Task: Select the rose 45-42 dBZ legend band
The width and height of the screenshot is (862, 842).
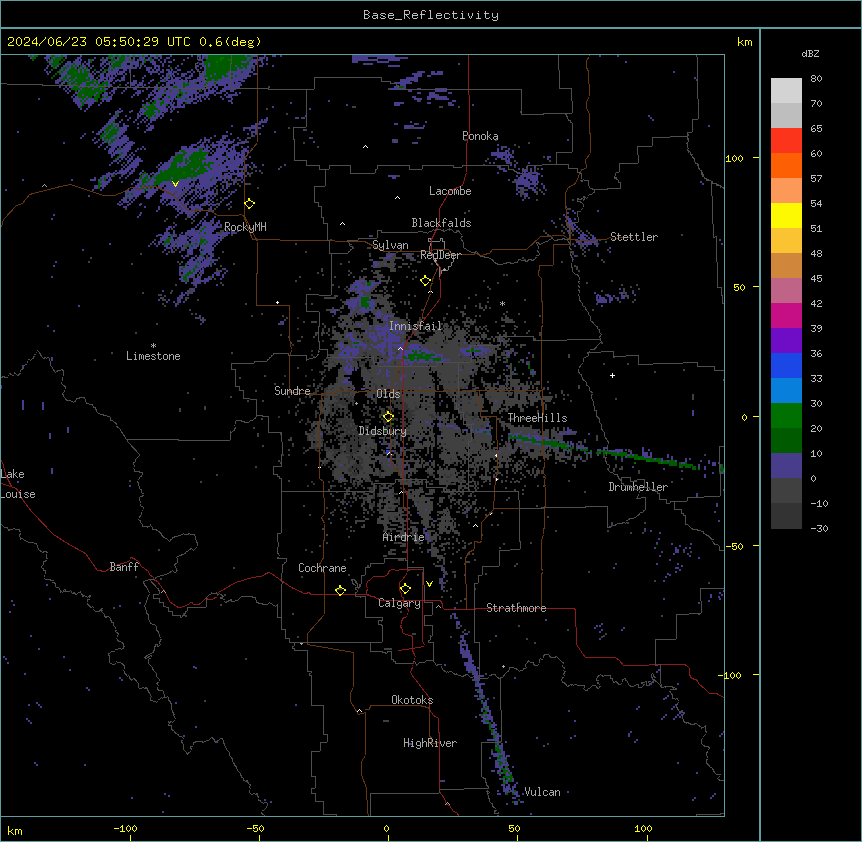Action: [x=786, y=291]
